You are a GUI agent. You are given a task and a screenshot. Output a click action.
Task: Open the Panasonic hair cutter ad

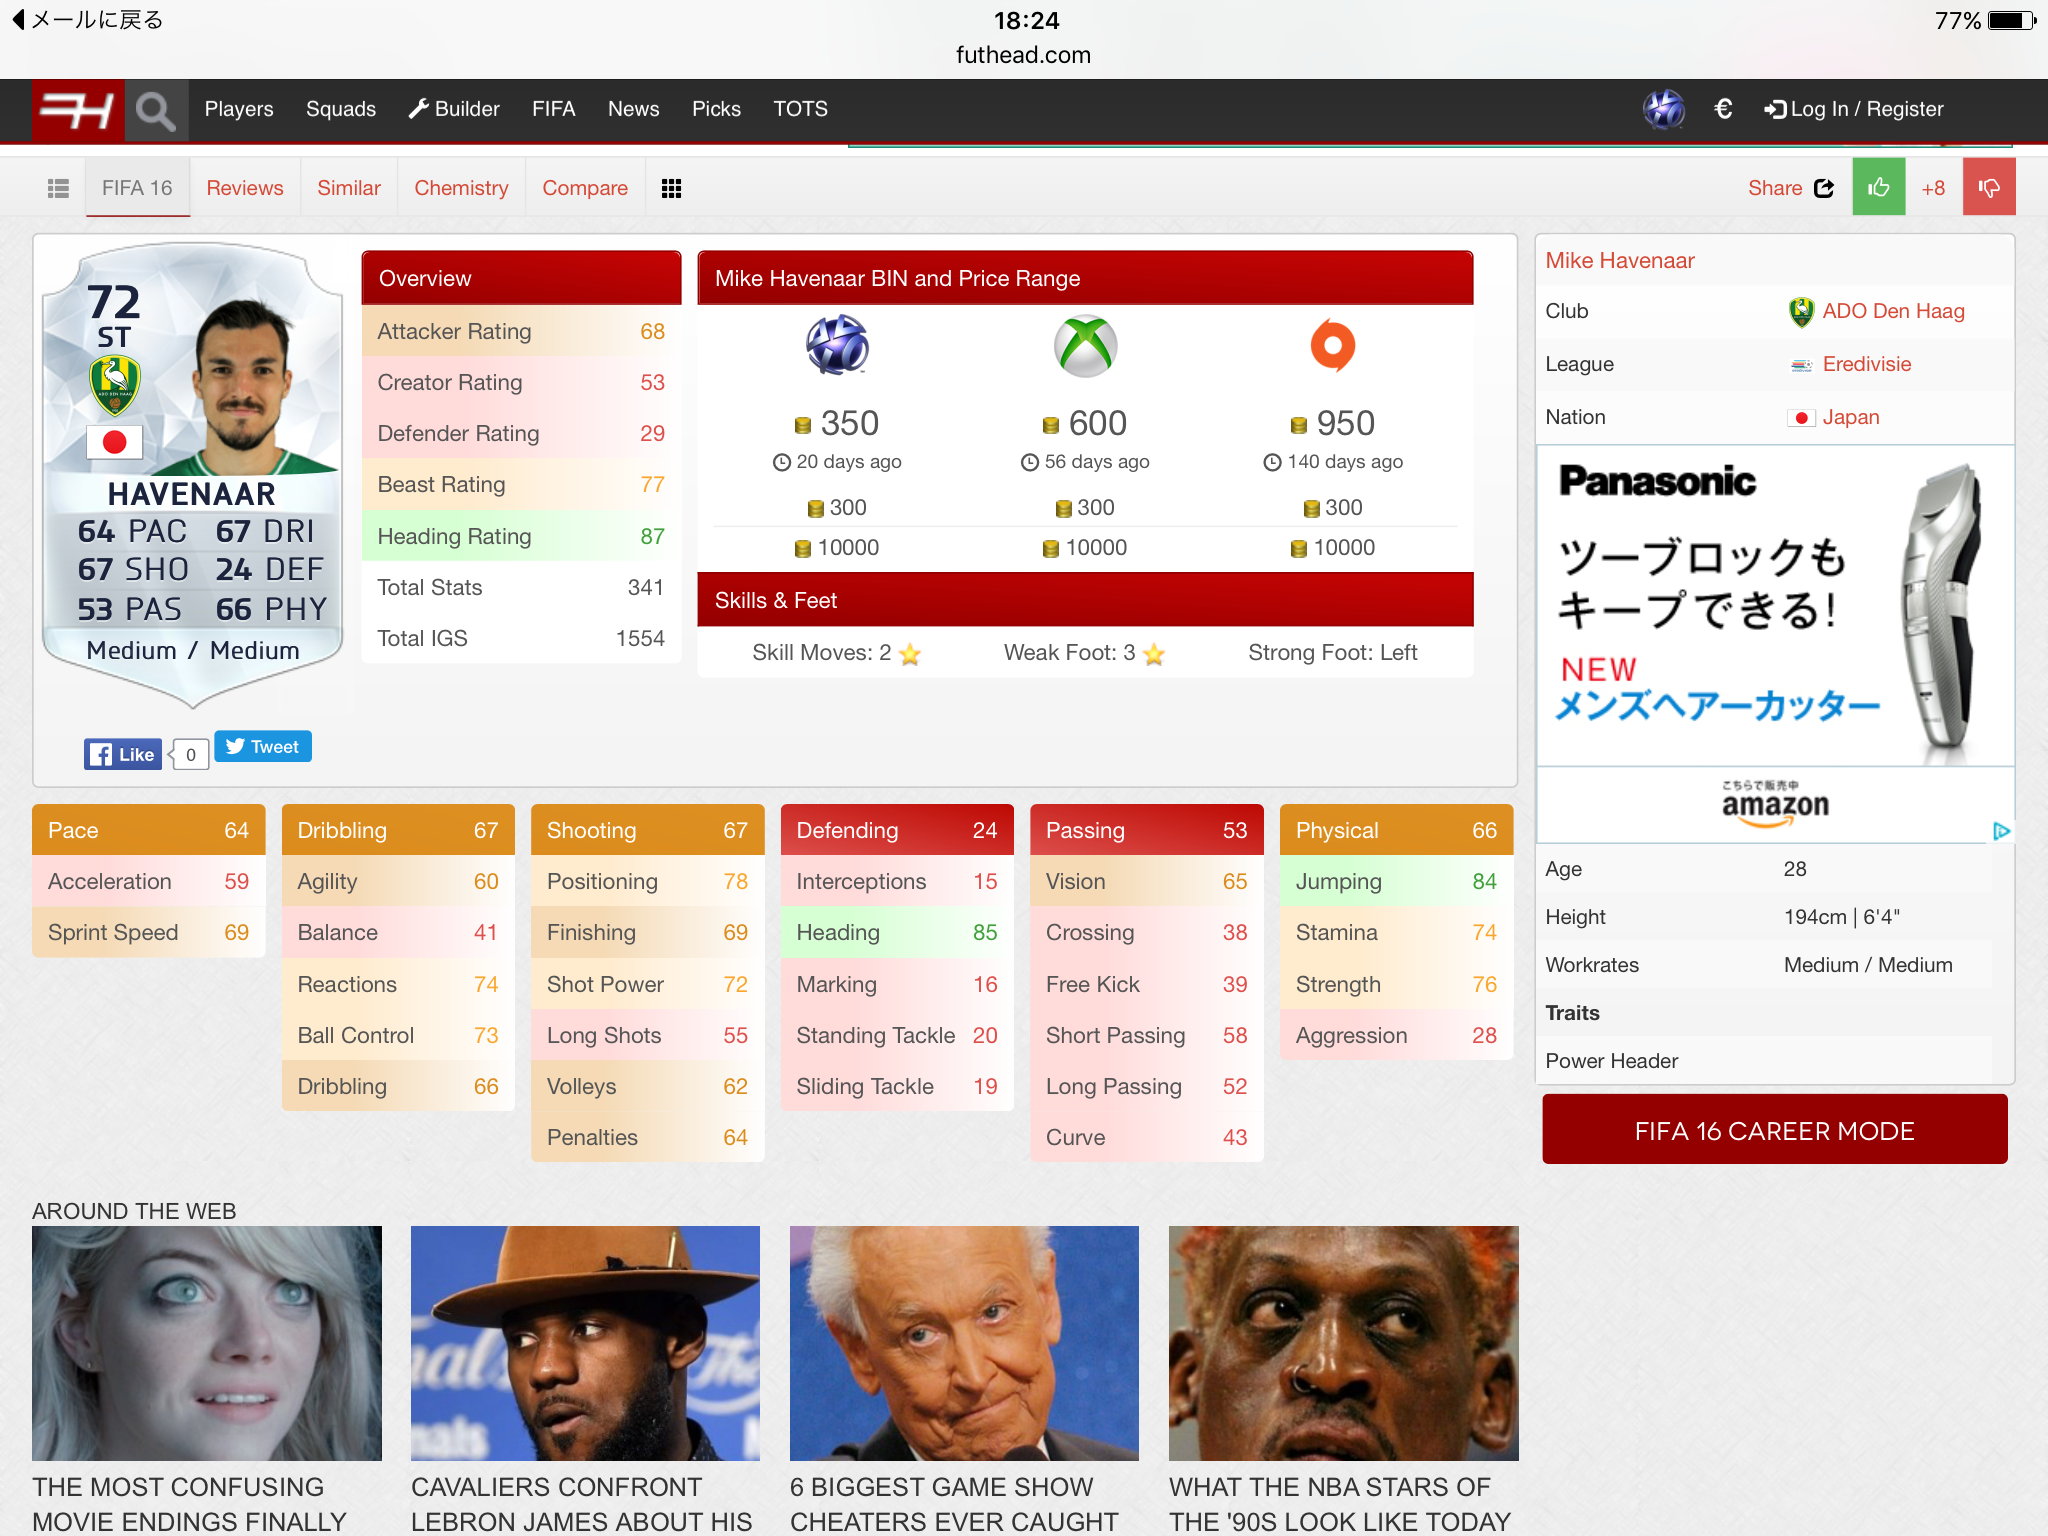tap(1774, 605)
